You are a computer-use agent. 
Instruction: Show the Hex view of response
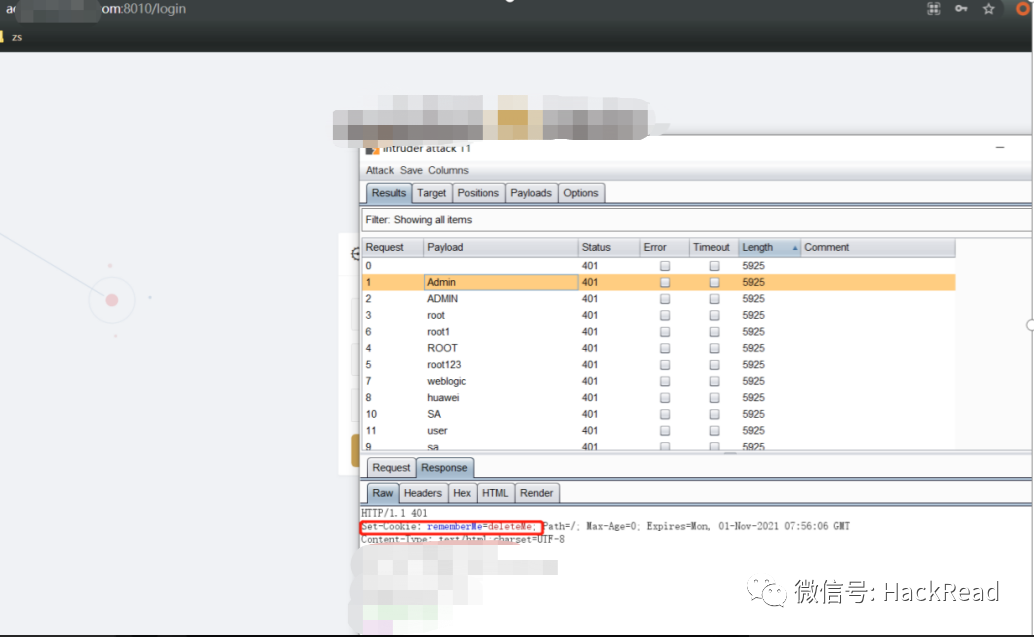click(x=461, y=493)
